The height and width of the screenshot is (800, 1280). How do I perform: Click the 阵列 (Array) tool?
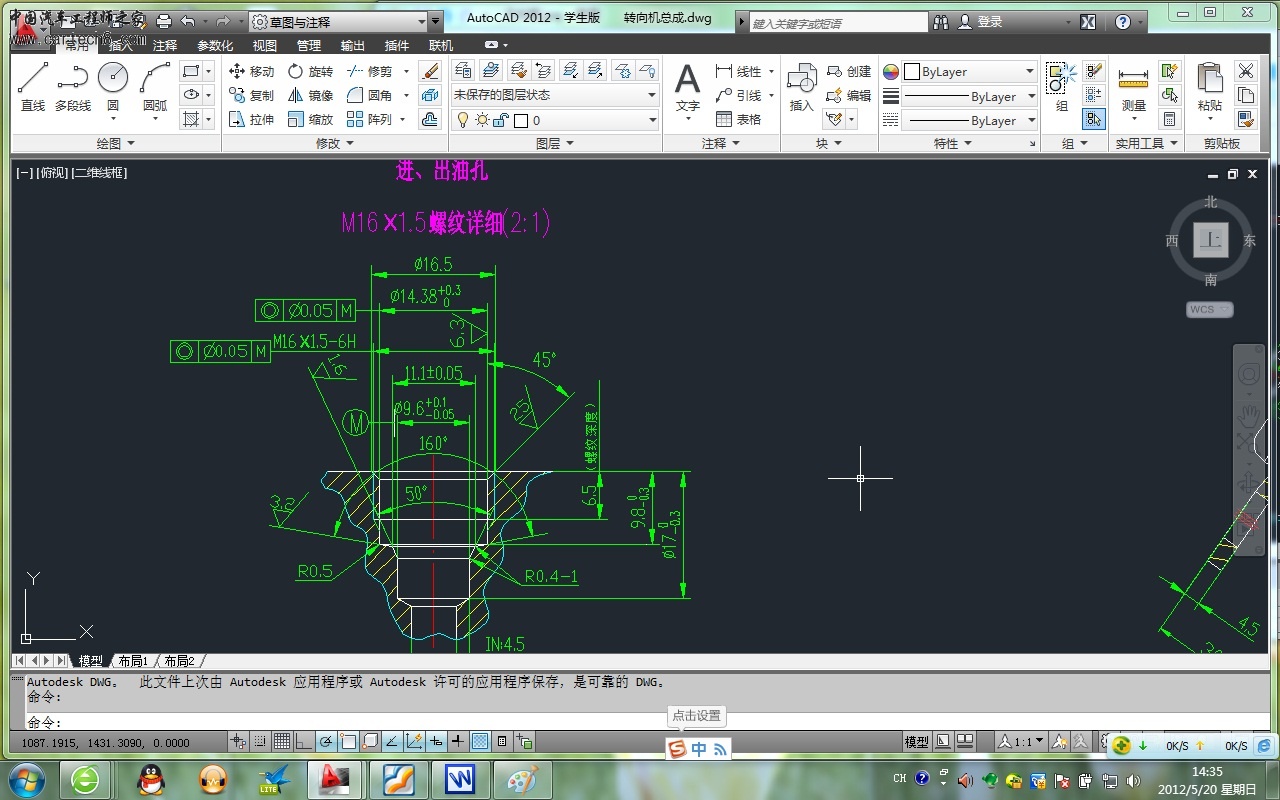click(x=370, y=119)
